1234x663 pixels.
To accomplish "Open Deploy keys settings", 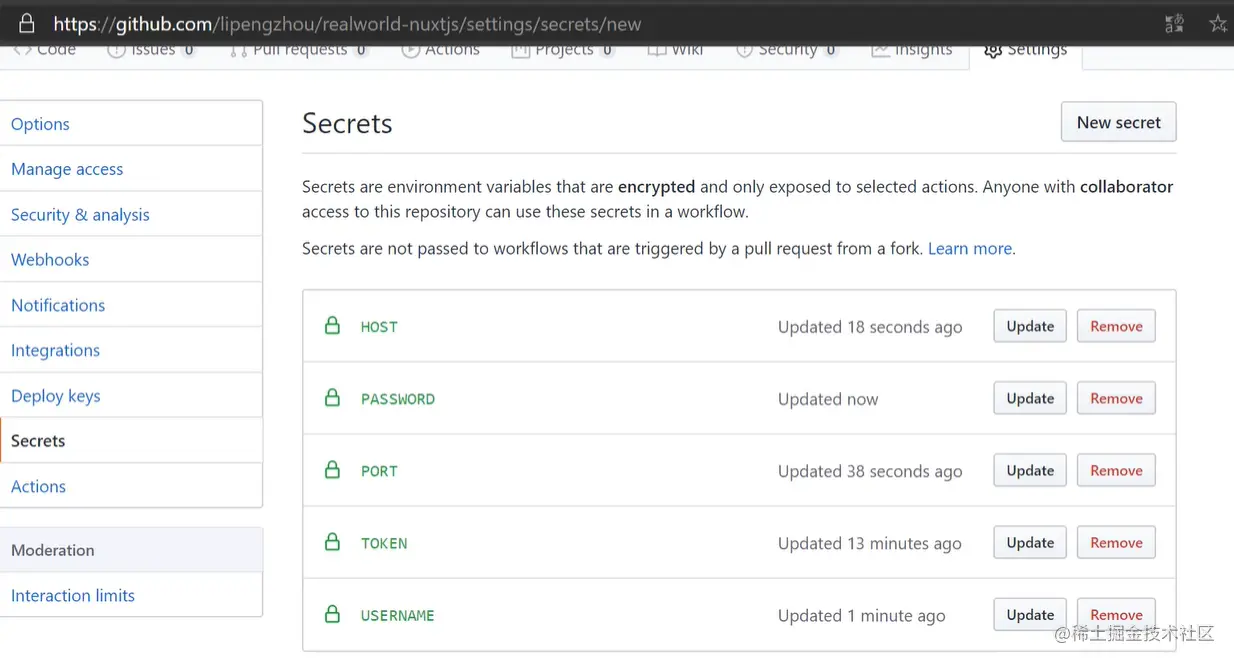I will click(131, 395).
